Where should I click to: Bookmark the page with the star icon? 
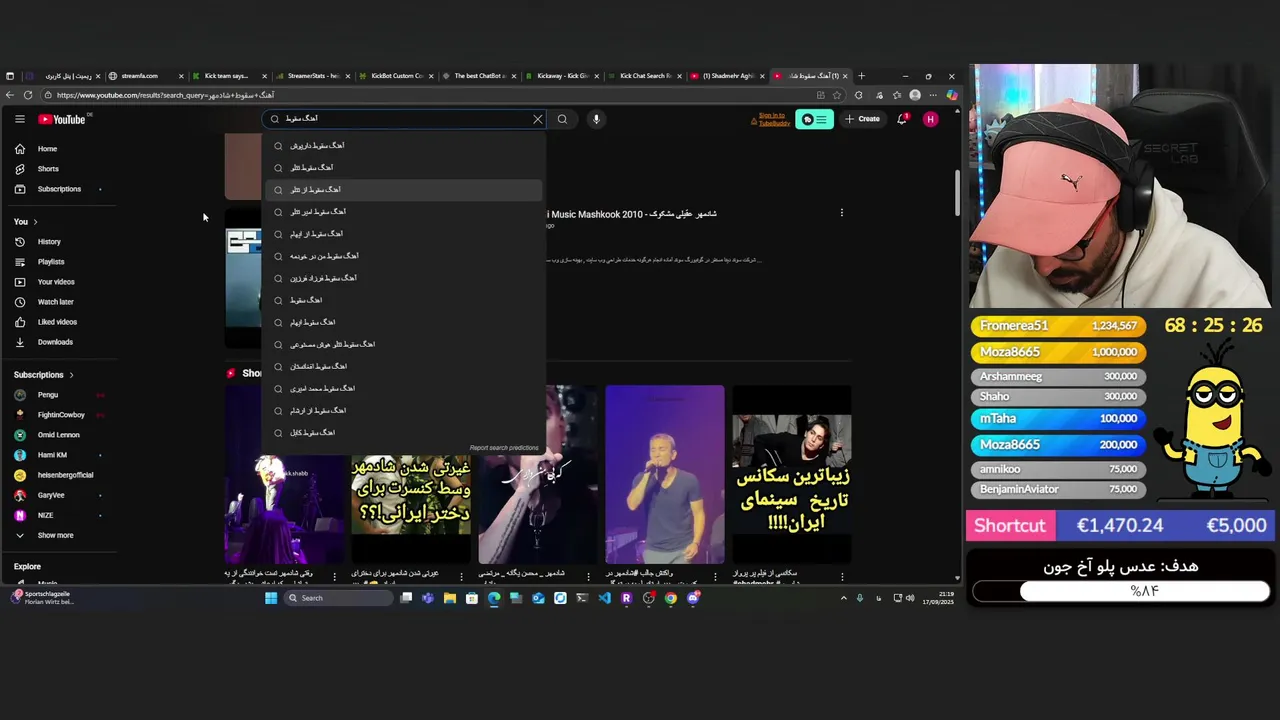pyautogui.click(x=837, y=95)
